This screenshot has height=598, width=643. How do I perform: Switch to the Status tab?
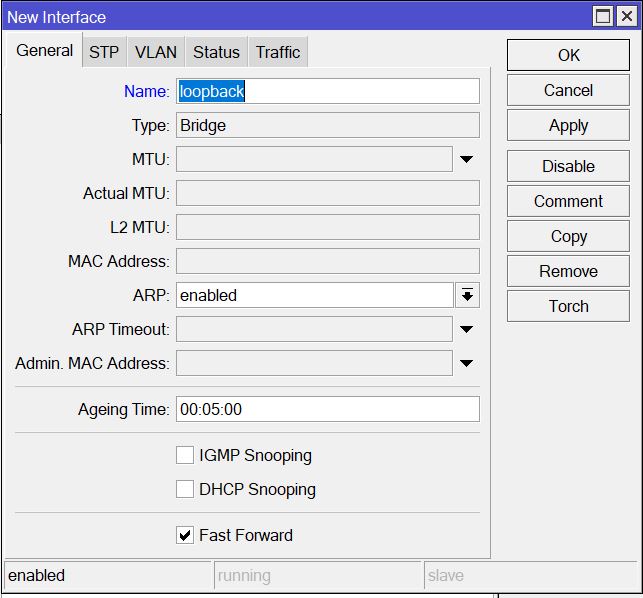point(217,52)
